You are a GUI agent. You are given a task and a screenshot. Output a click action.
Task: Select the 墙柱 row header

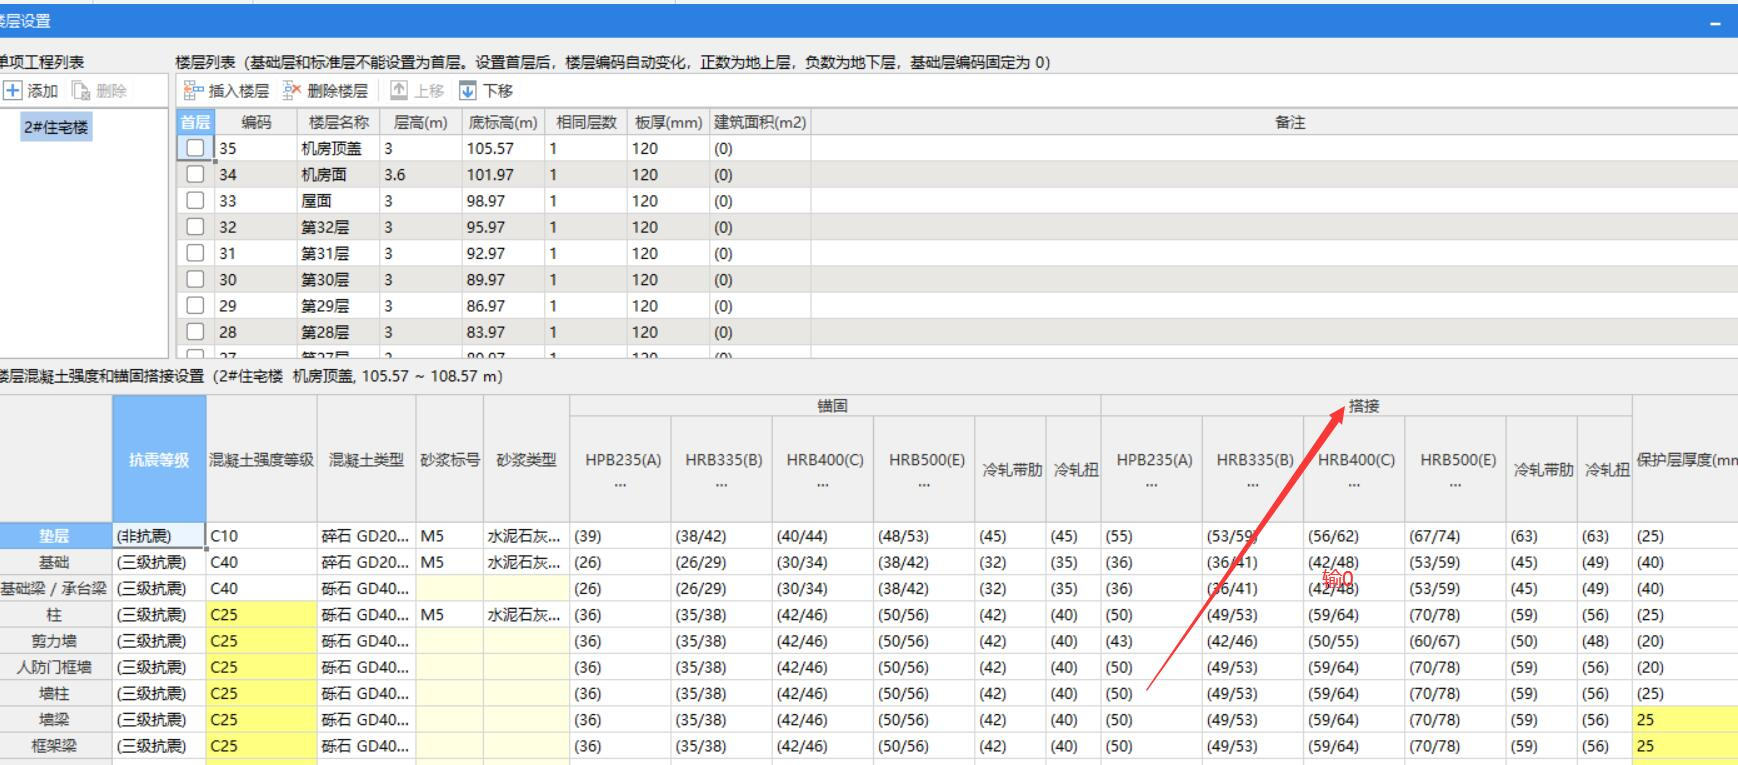coord(55,693)
